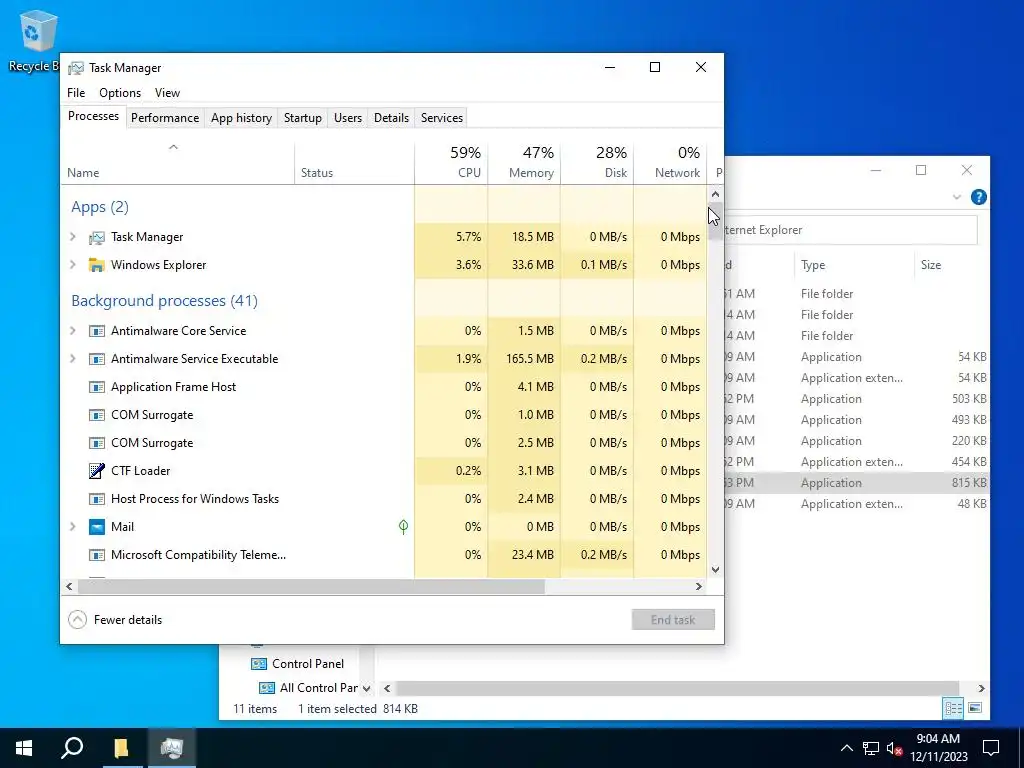Switch to the Startup tab
This screenshot has width=1024, height=768.
302,118
